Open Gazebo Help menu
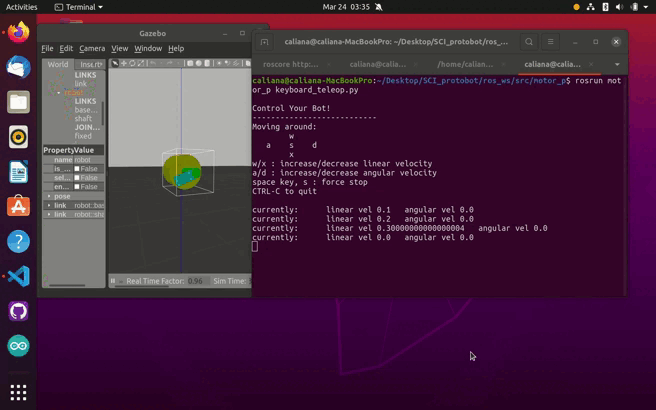656x410 pixels. 176,49
